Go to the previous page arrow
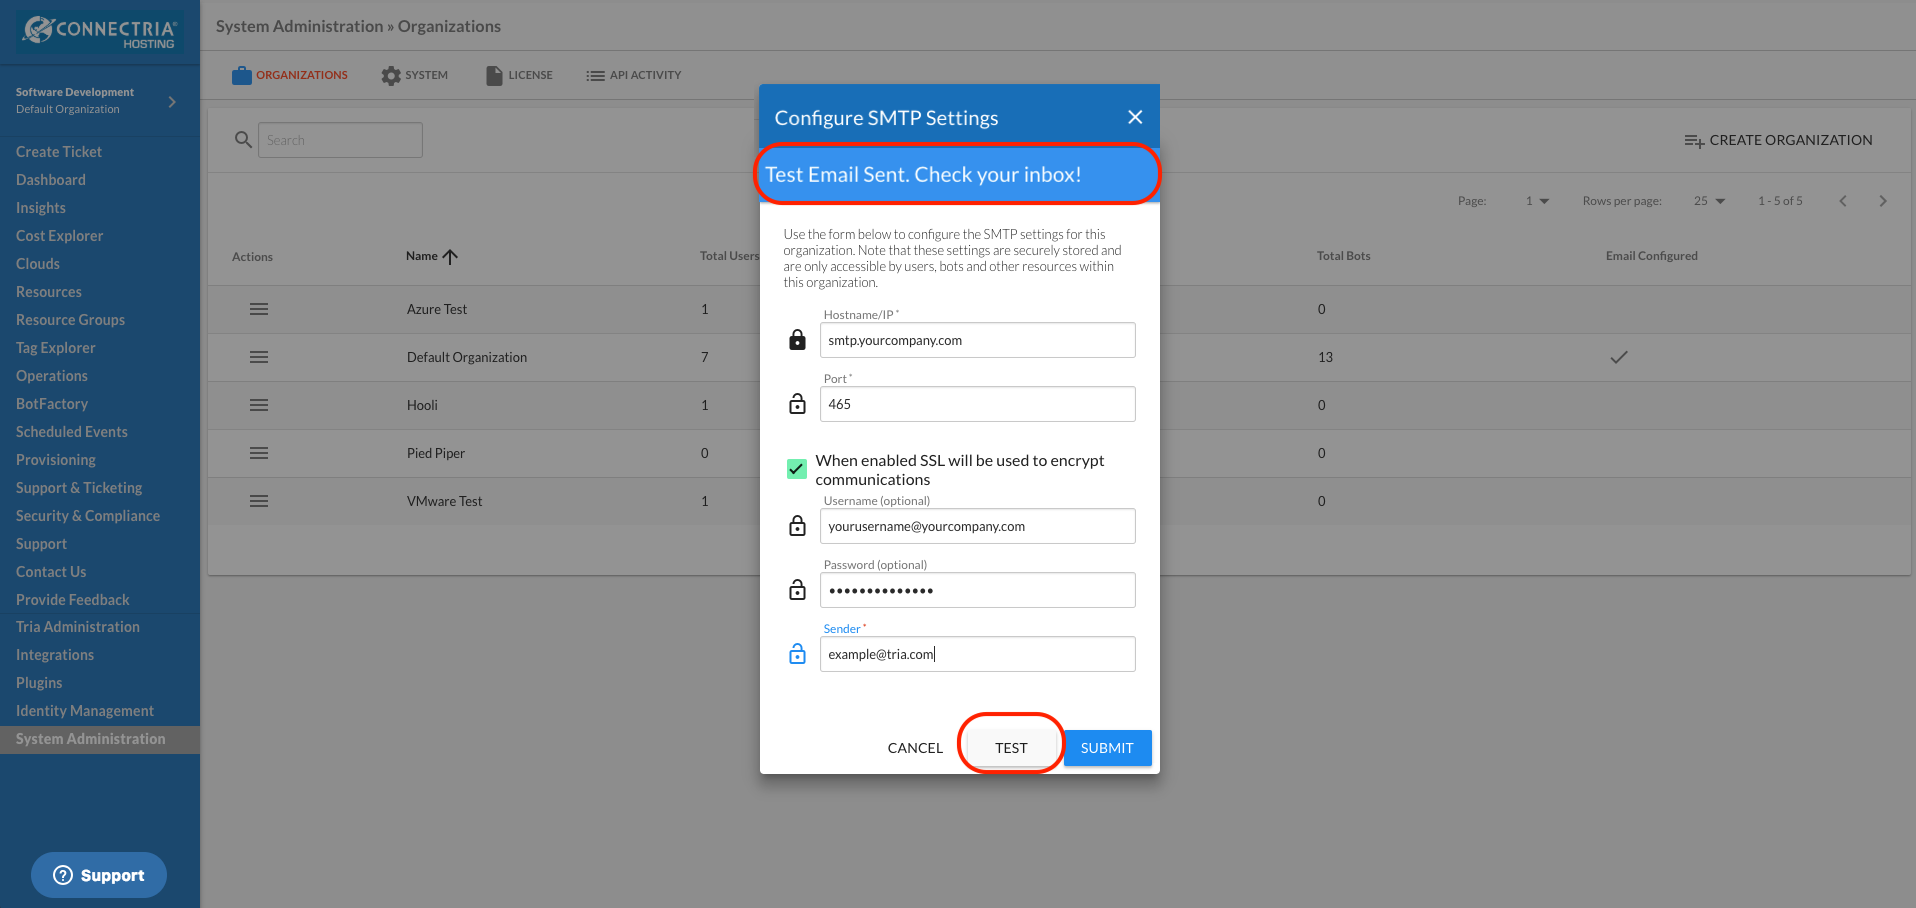Screen dimensions: 1916x908 [x=1843, y=201]
